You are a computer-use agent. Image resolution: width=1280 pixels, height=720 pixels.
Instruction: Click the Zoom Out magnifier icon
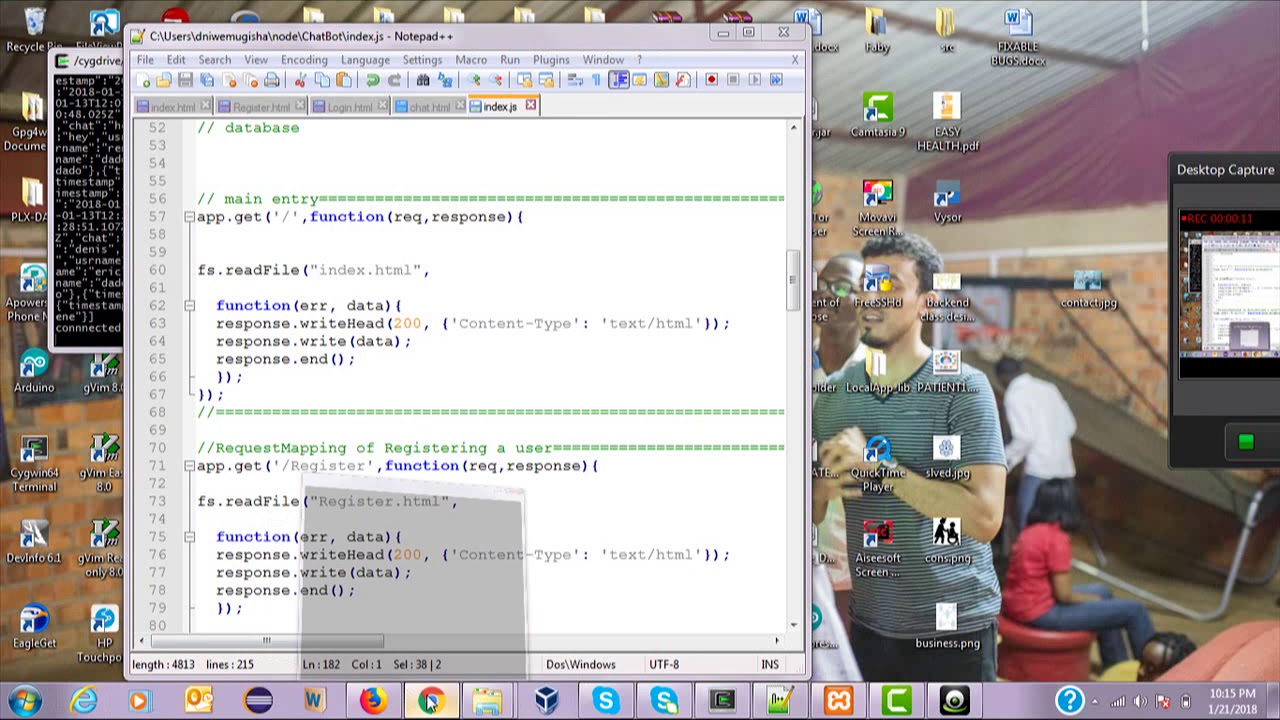[x=496, y=80]
